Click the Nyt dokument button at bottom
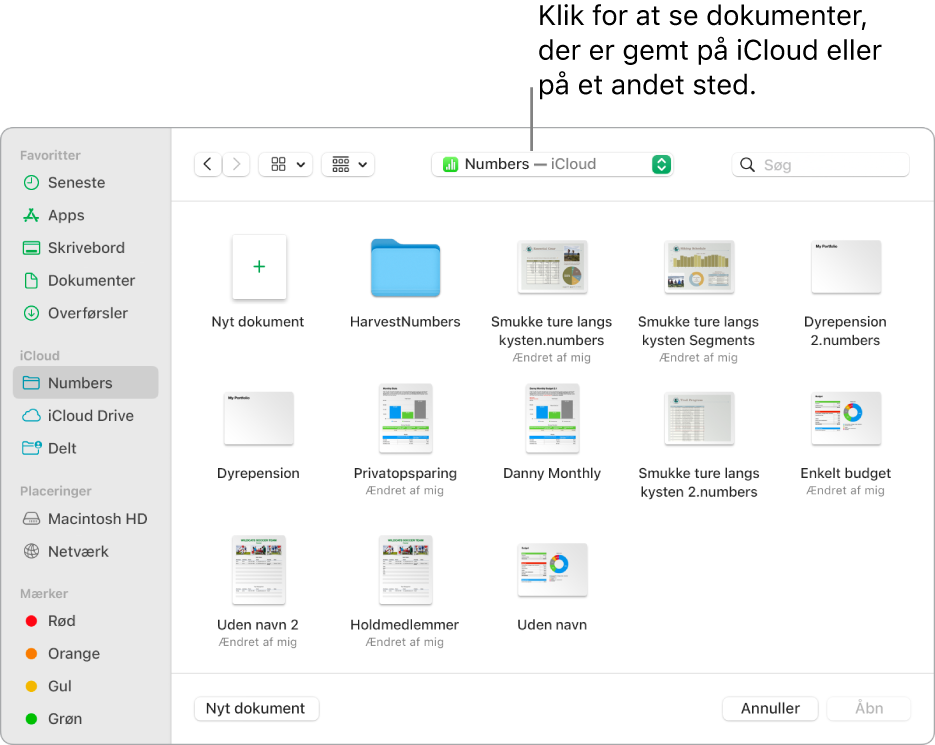 [x=256, y=709]
